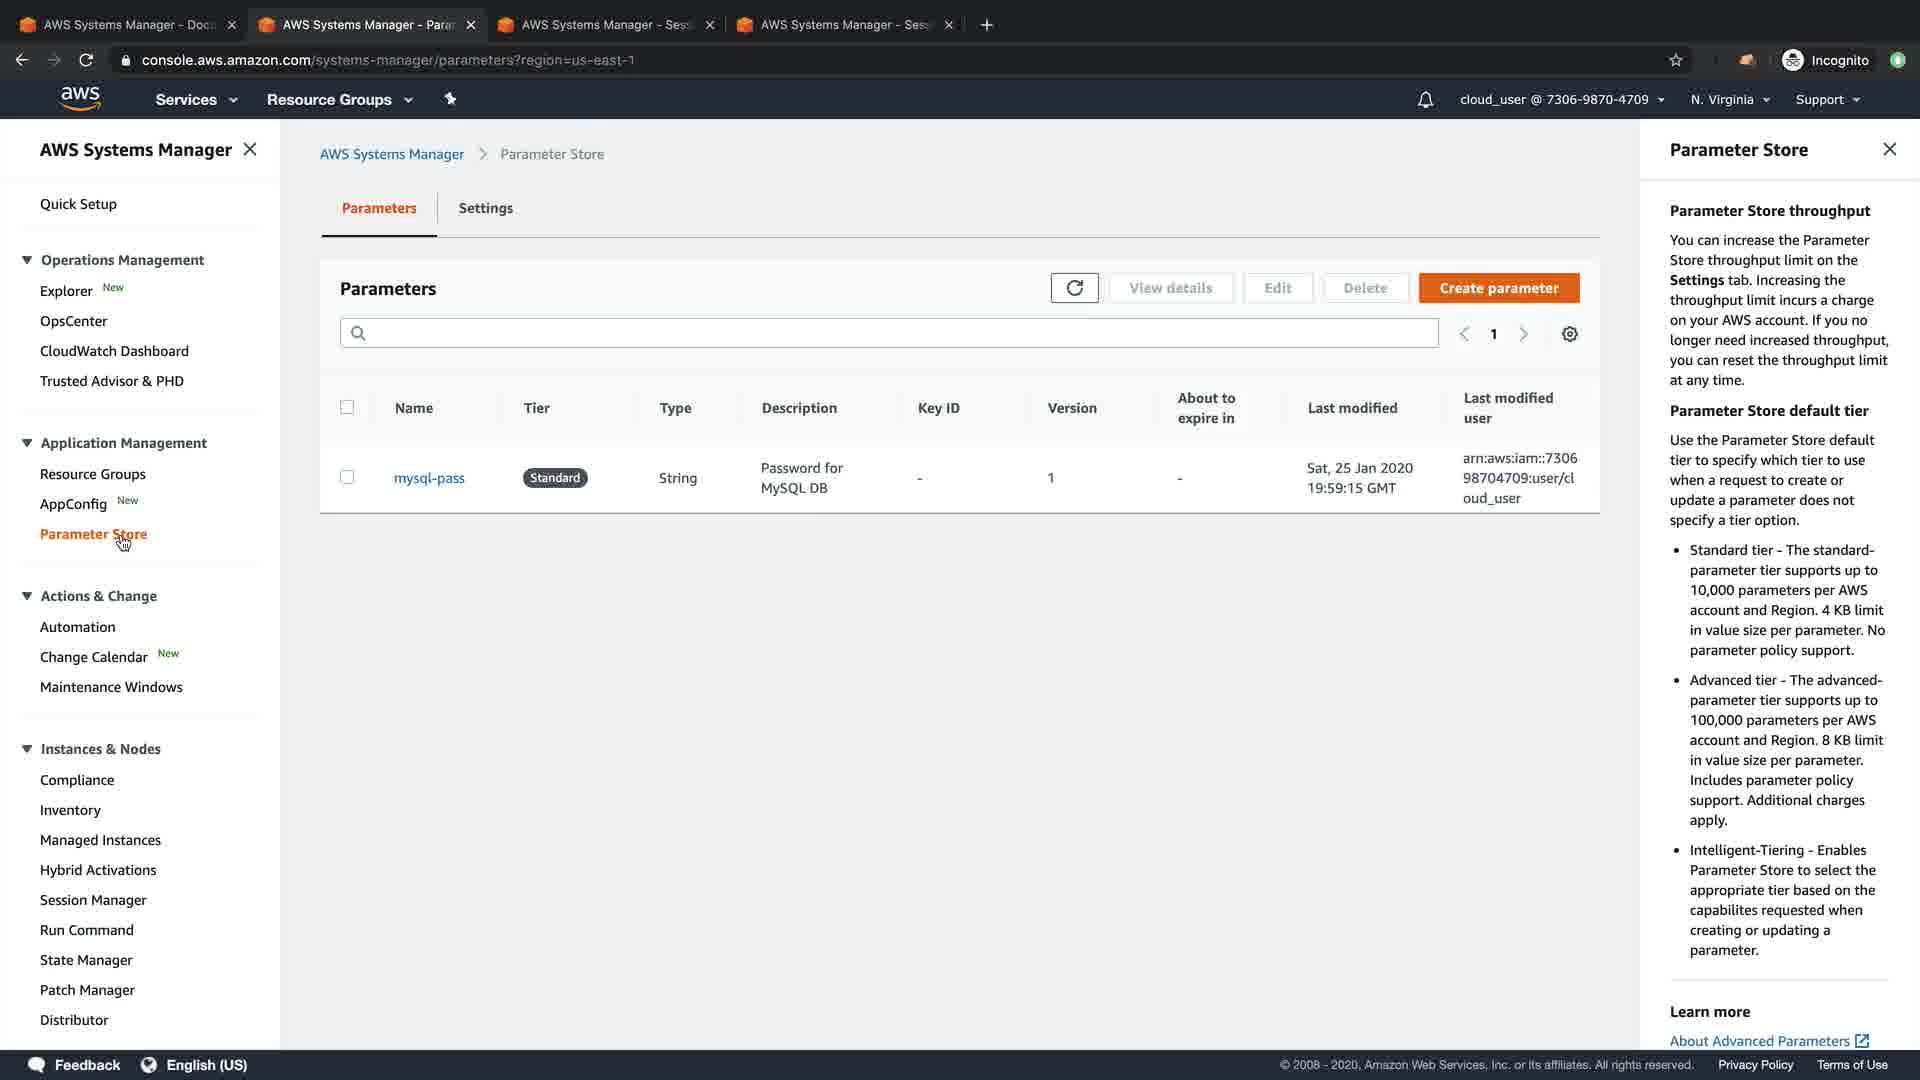
Task: Collapse the Instances & Nodes section
Action: pyautogui.click(x=27, y=749)
